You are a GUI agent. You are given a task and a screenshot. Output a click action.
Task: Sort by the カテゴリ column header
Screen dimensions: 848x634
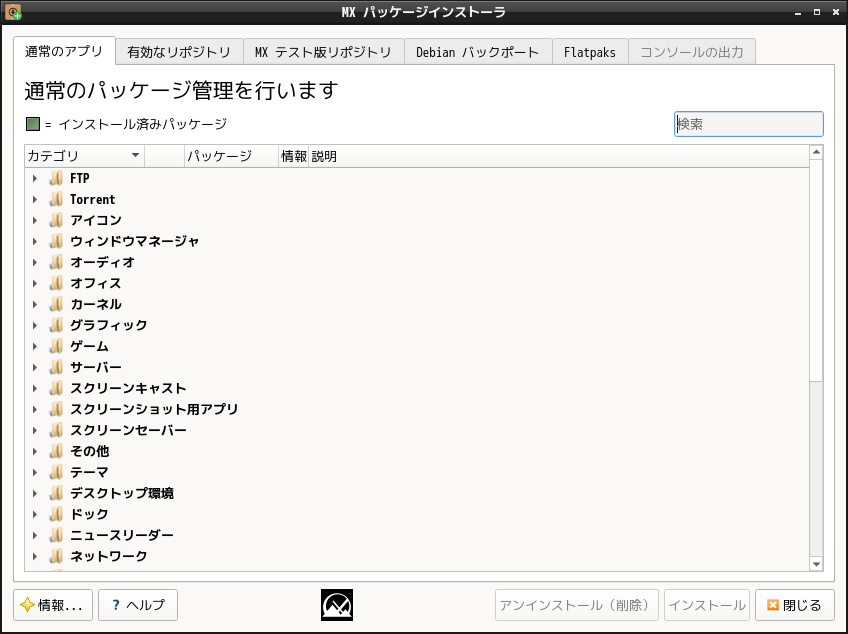pos(84,156)
